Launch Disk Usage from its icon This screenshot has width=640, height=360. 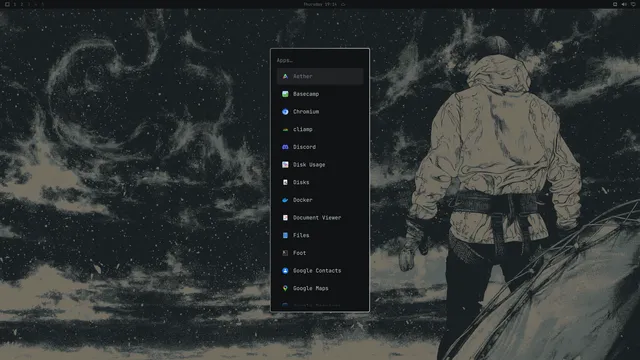pos(285,164)
